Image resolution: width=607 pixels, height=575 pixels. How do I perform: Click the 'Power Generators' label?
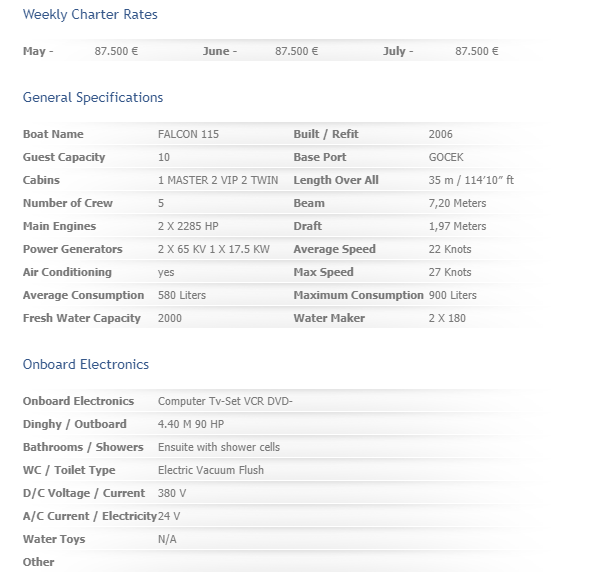(x=72, y=249)
